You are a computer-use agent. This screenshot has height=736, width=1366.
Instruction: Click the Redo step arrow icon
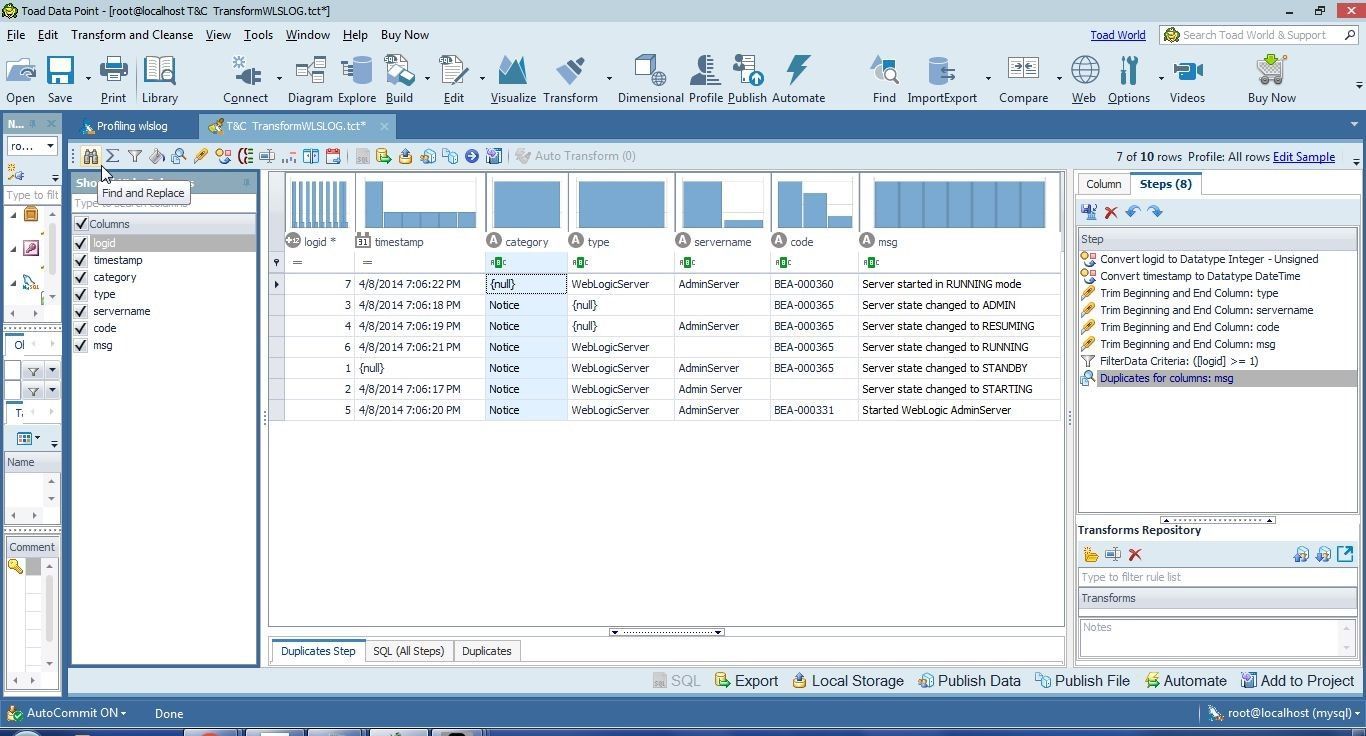[x=1155, y=212]
